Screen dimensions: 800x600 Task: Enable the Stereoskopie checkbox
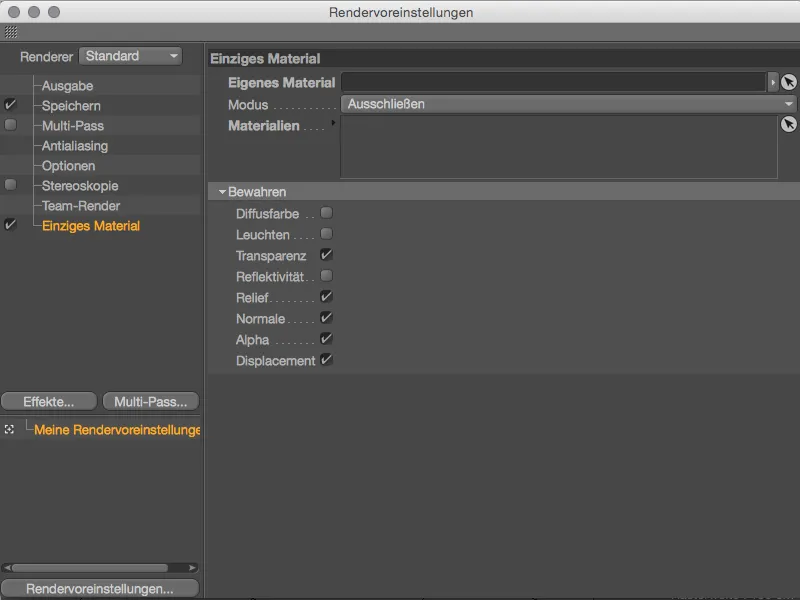pyautogui.click(x=10, y=185)
